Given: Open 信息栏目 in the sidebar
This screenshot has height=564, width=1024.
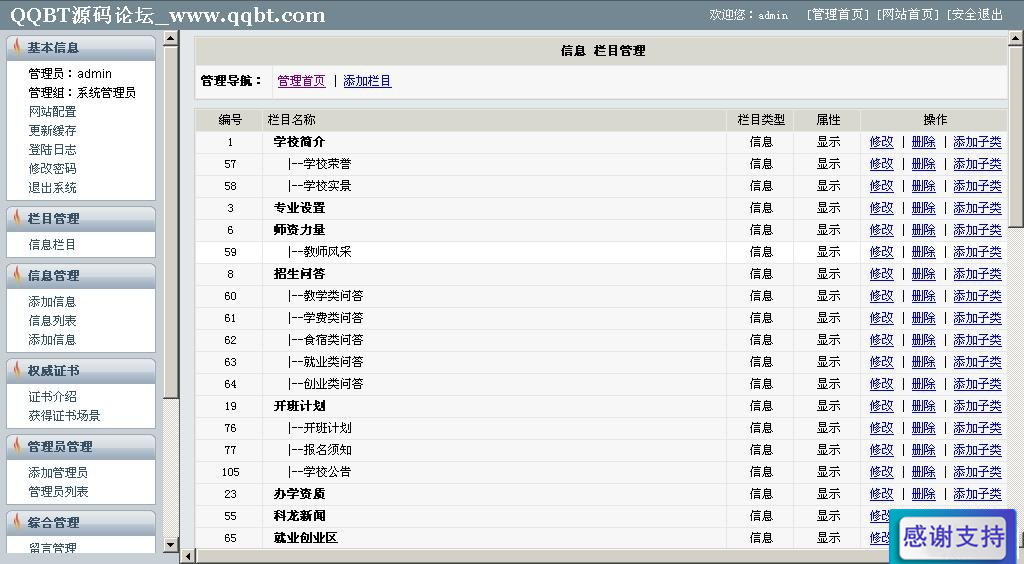Looking at the screenshot, I should [52, 244].
